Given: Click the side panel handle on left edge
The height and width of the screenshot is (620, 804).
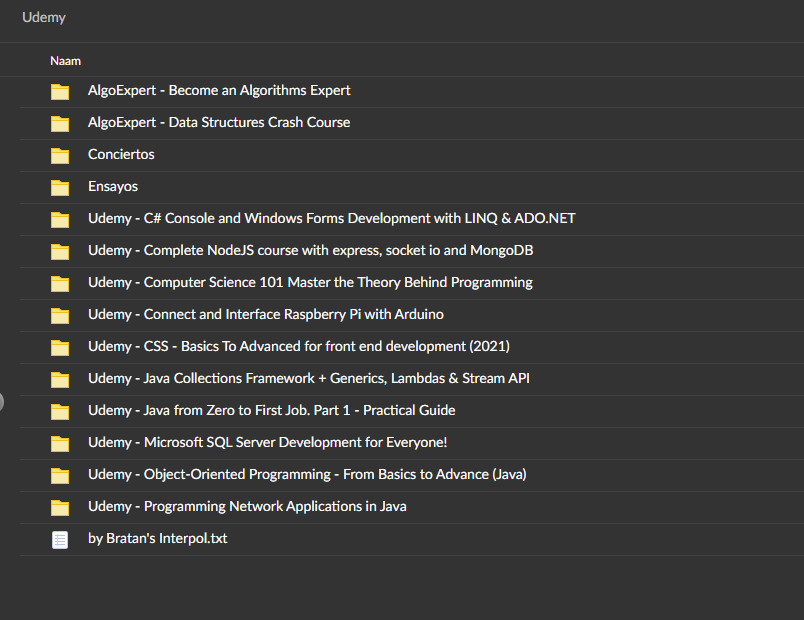Looking at the screenshot, I should [x=2, y=402].
